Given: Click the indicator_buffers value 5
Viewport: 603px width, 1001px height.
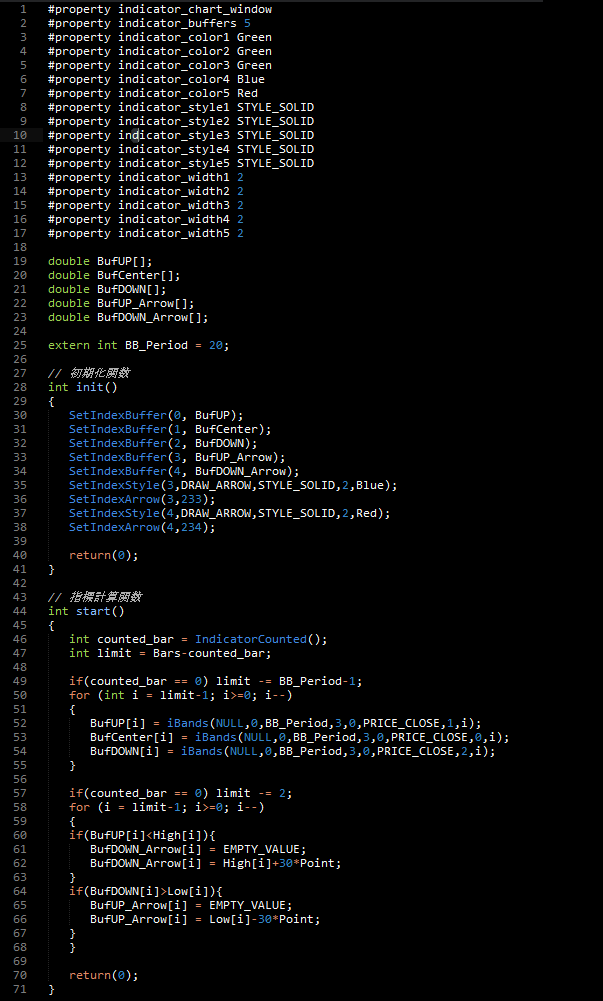Looking at the screenshot, I should pos(247,23).
